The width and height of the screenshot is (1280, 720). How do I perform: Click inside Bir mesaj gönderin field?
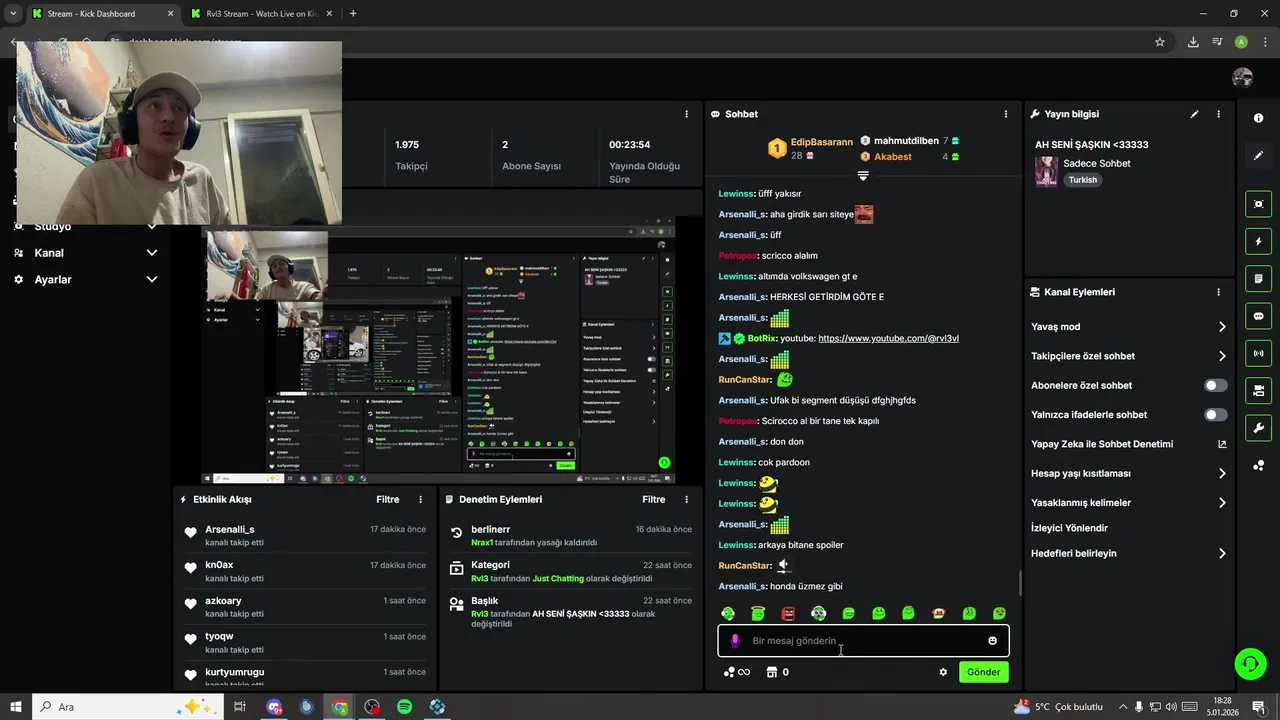[863, 641]
